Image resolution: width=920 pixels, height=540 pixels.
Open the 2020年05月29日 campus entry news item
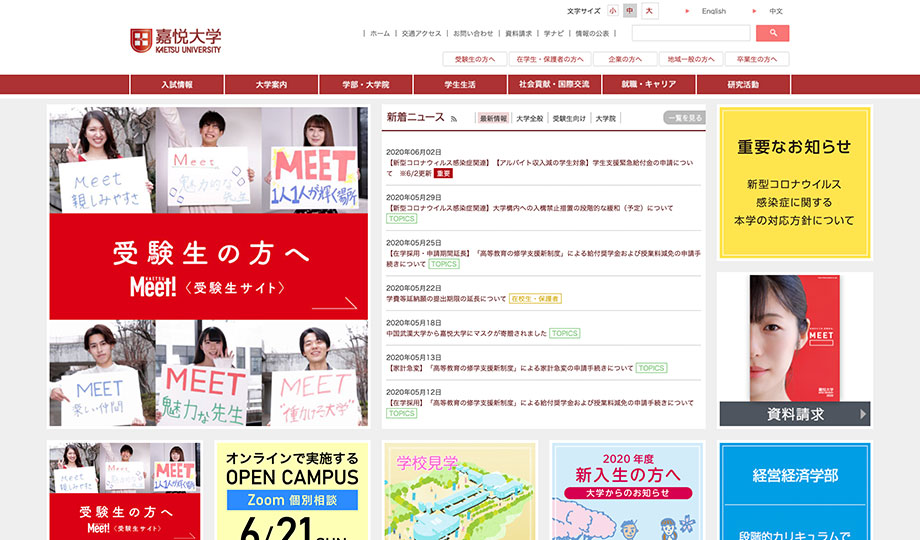[x=530, y=208]
